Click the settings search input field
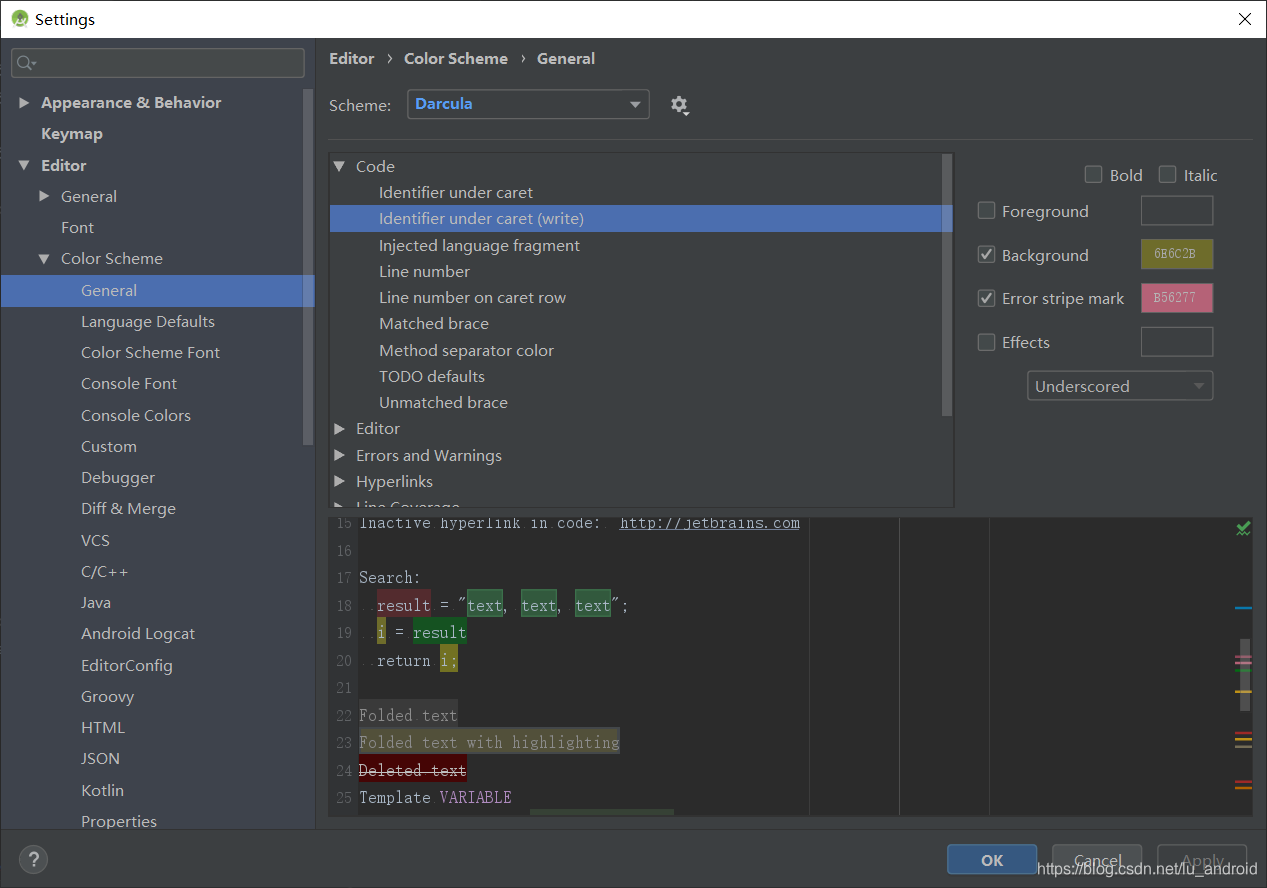The width and height of the screenshot is (1267, 888). [158, 63]
